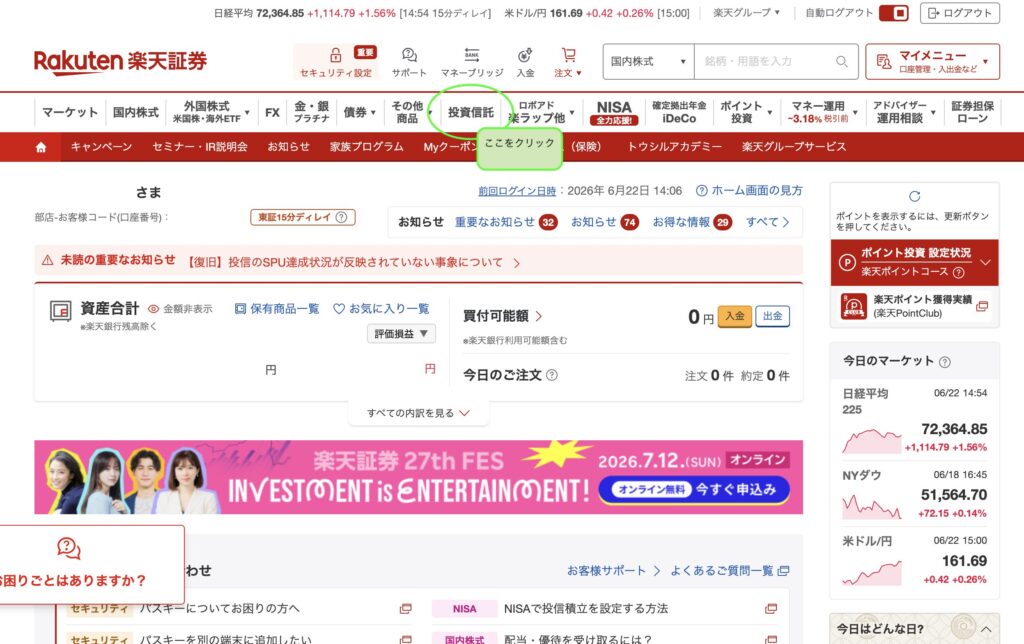Click help icon beside 楽天ポイントコース
This screenshot has width=1024, height=644.
[958, 272]
